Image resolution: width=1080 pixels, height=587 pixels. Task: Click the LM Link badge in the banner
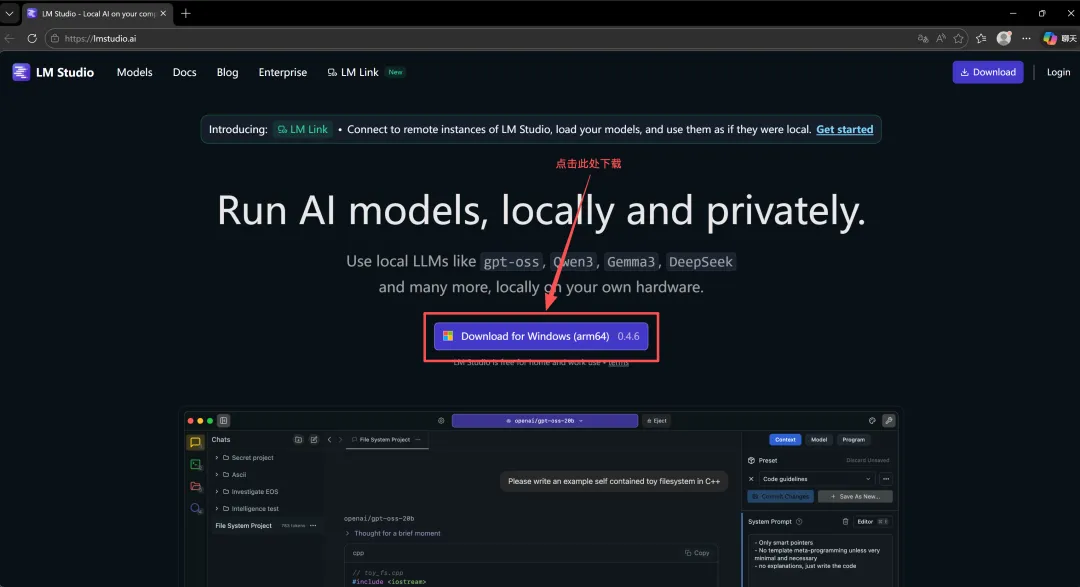click(x=303, y=130)
